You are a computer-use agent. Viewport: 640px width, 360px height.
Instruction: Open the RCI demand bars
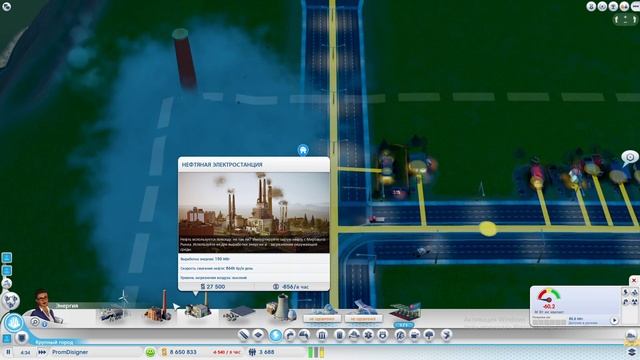[x=316, y=352]
